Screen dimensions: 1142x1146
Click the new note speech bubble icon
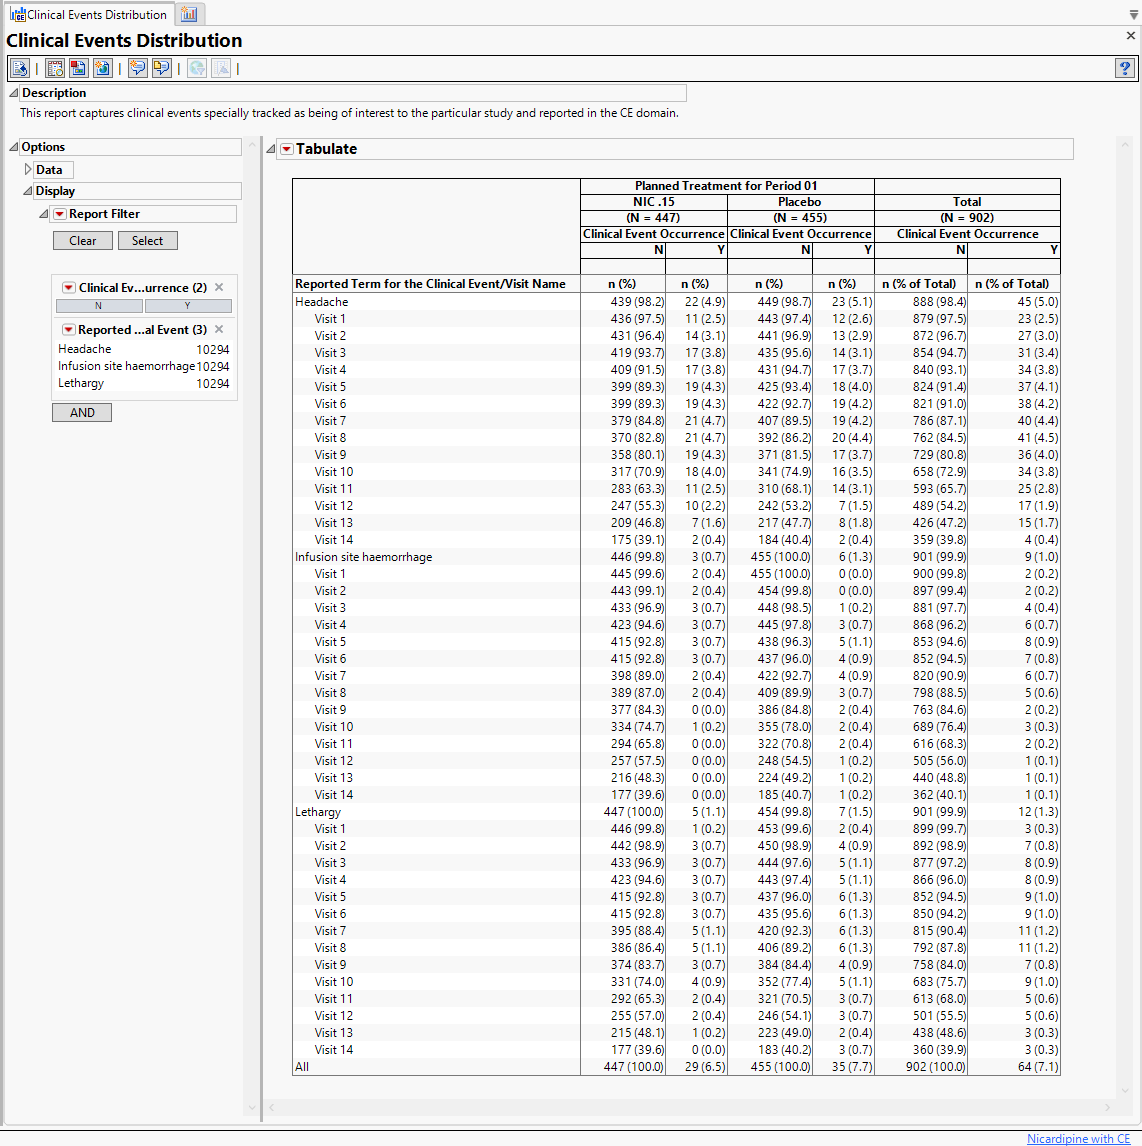(x=137, y=68)
